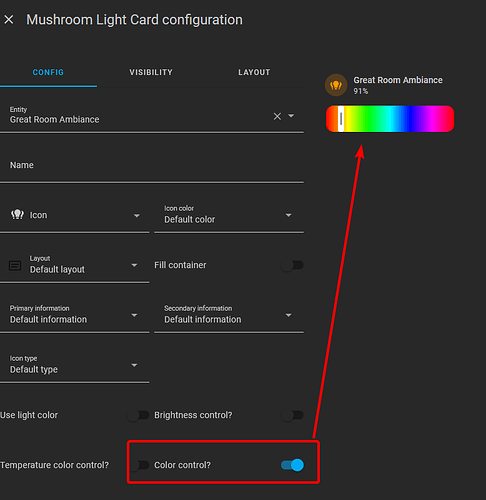Click the rainbow hue color slider
486x500 pixels.
(390, 119)
